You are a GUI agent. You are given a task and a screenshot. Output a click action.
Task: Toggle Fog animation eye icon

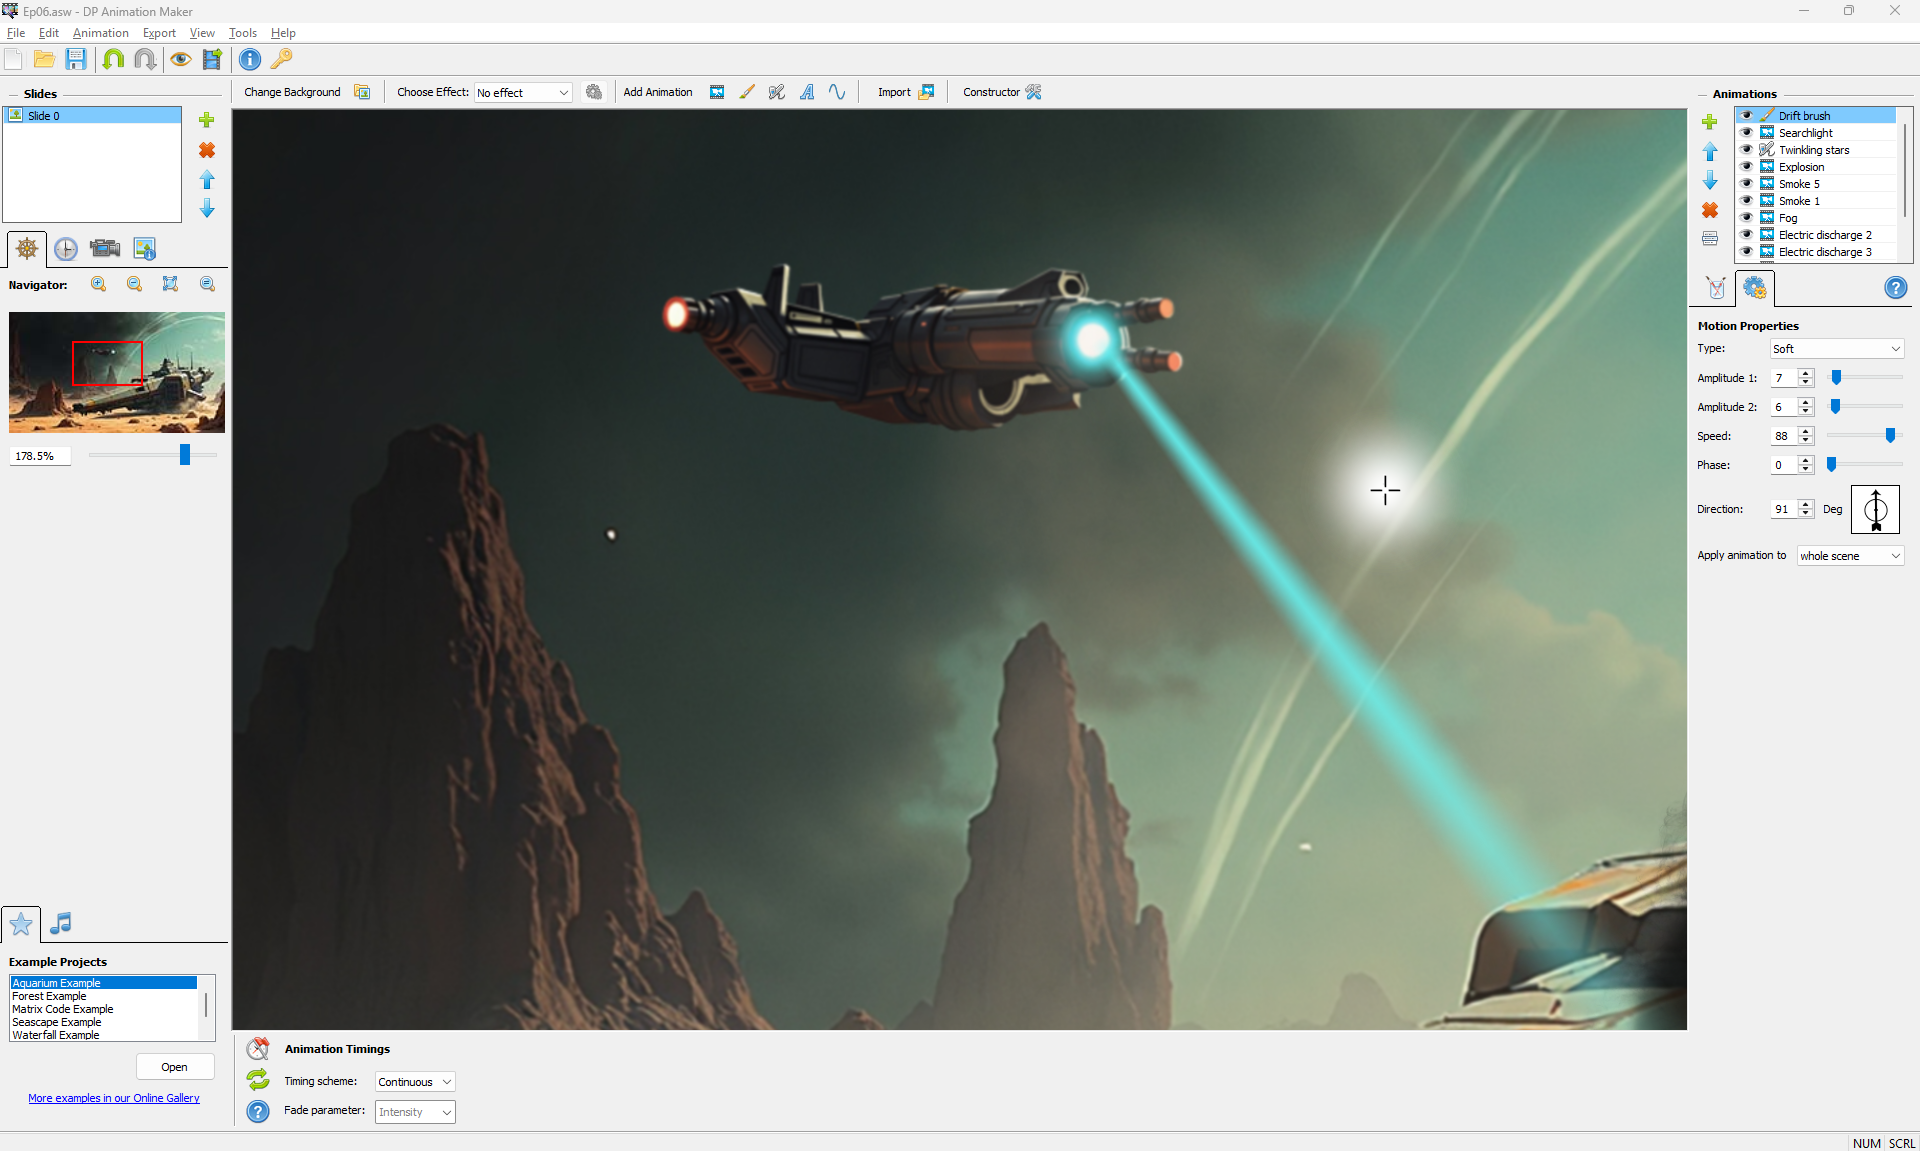tap(1747, 217)
